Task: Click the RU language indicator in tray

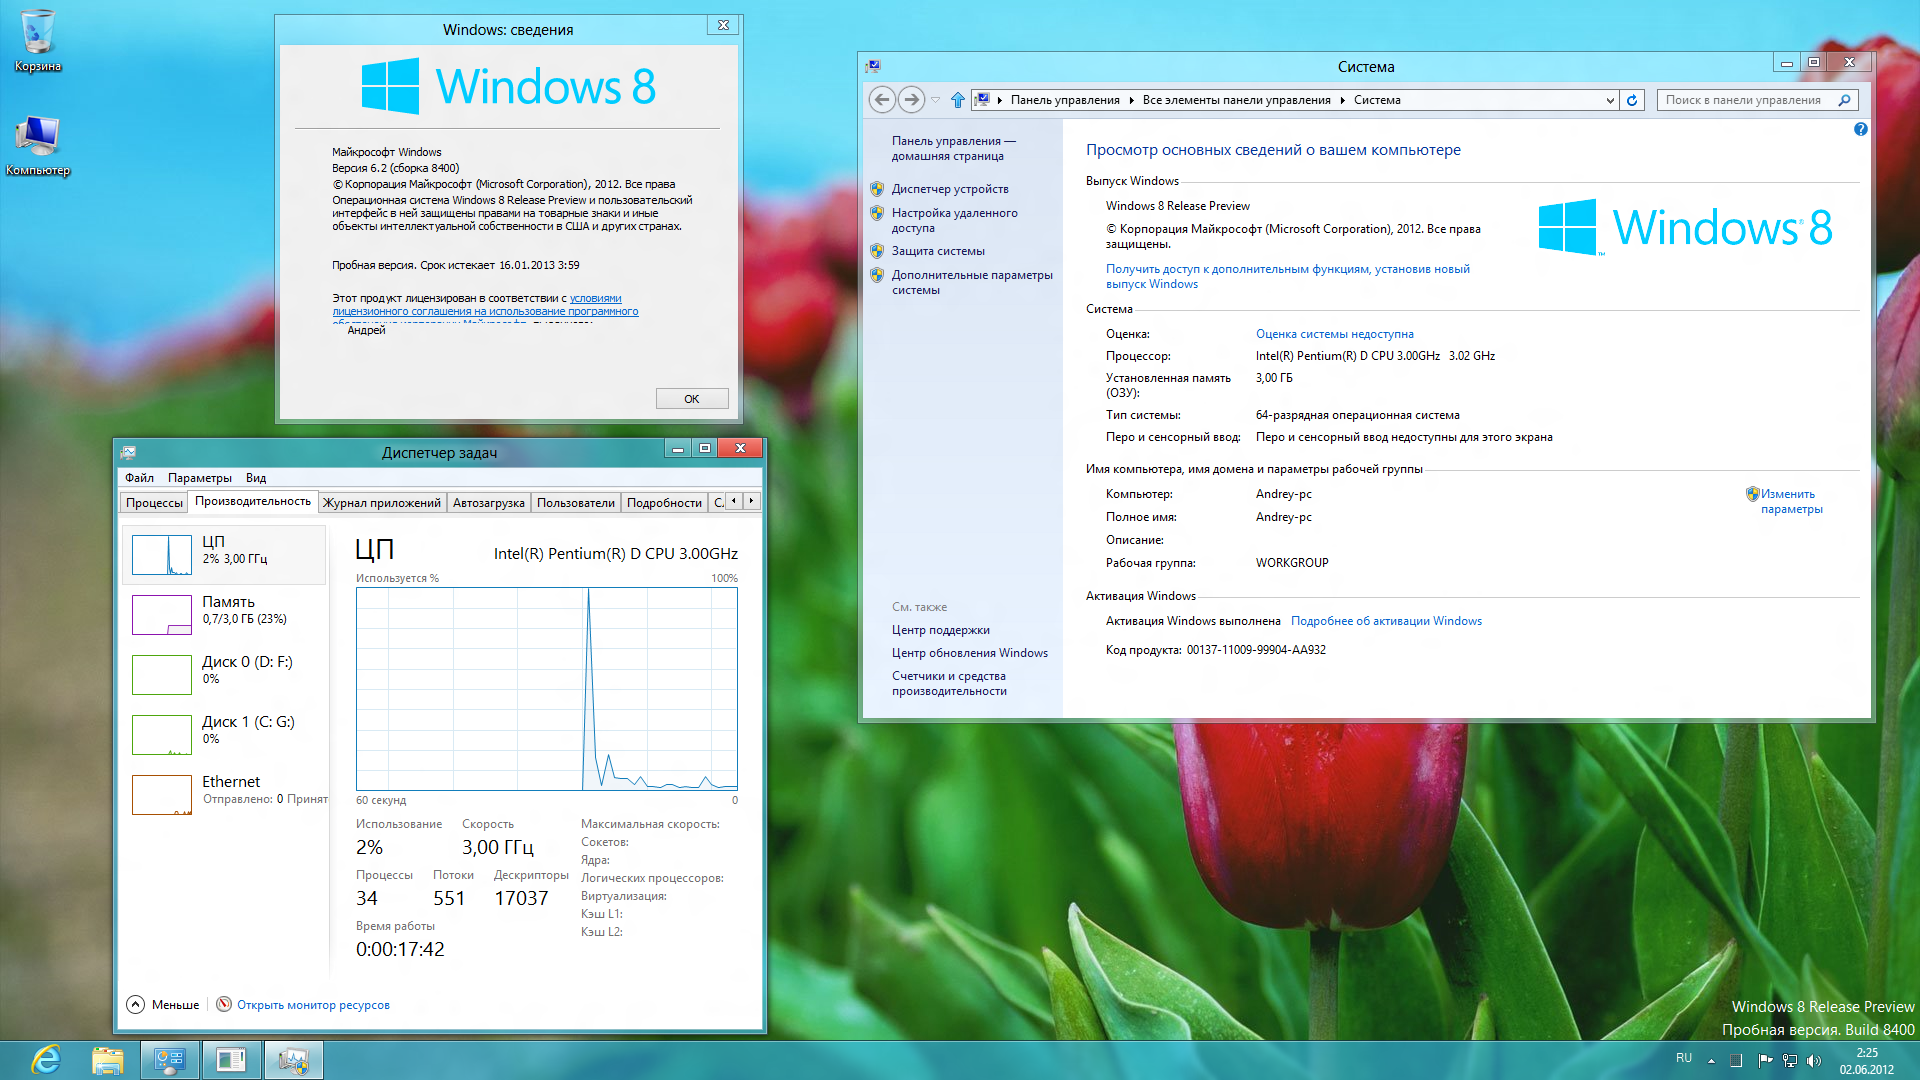Action: 1684,1058
